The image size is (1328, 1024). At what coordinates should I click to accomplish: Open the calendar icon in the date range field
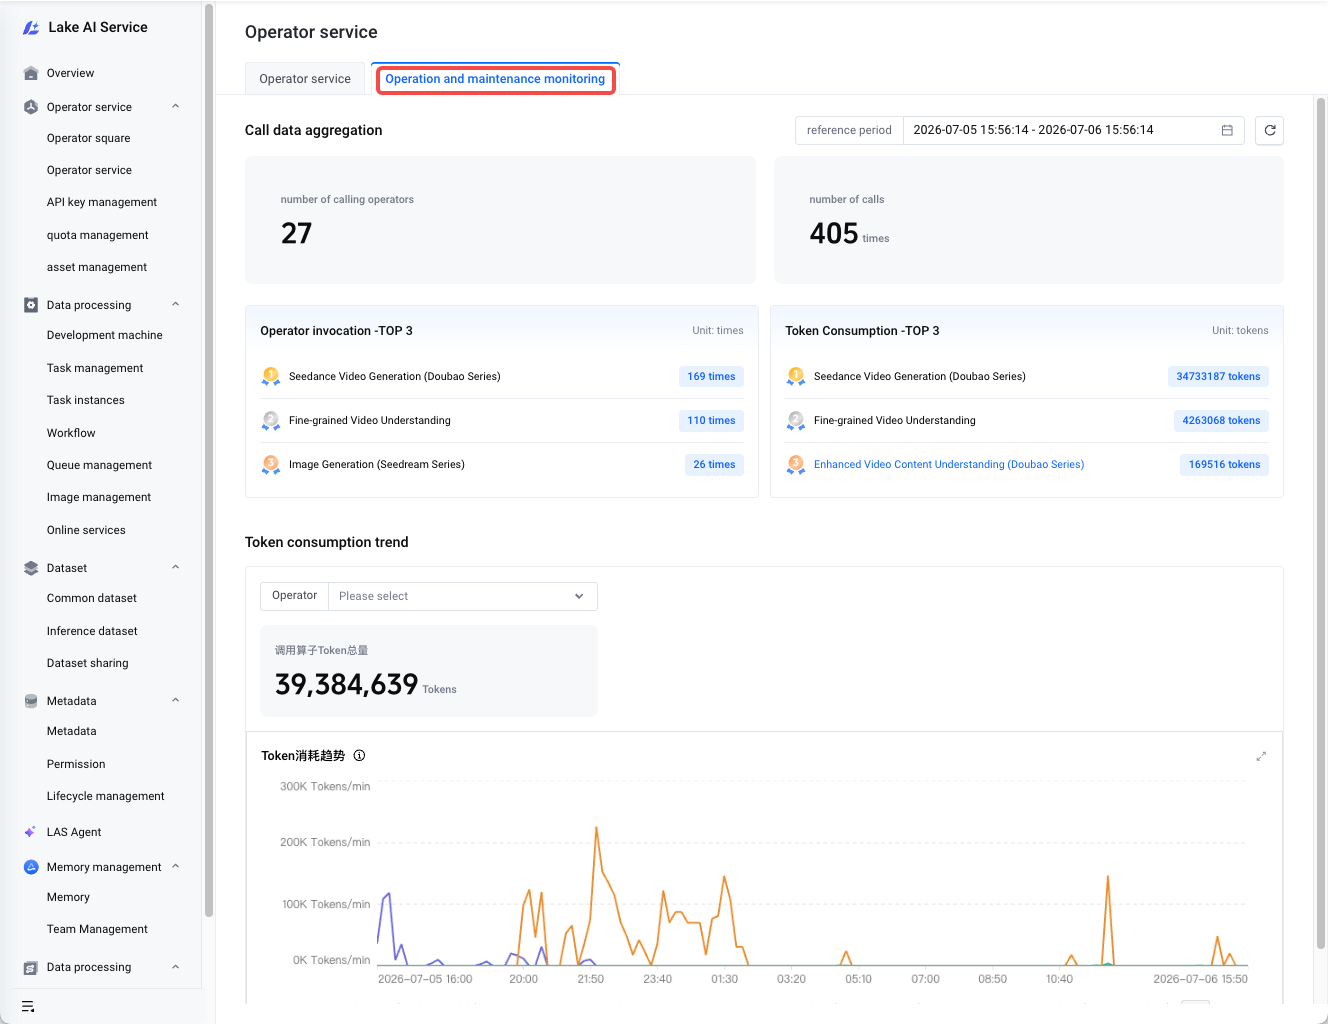1227,130
